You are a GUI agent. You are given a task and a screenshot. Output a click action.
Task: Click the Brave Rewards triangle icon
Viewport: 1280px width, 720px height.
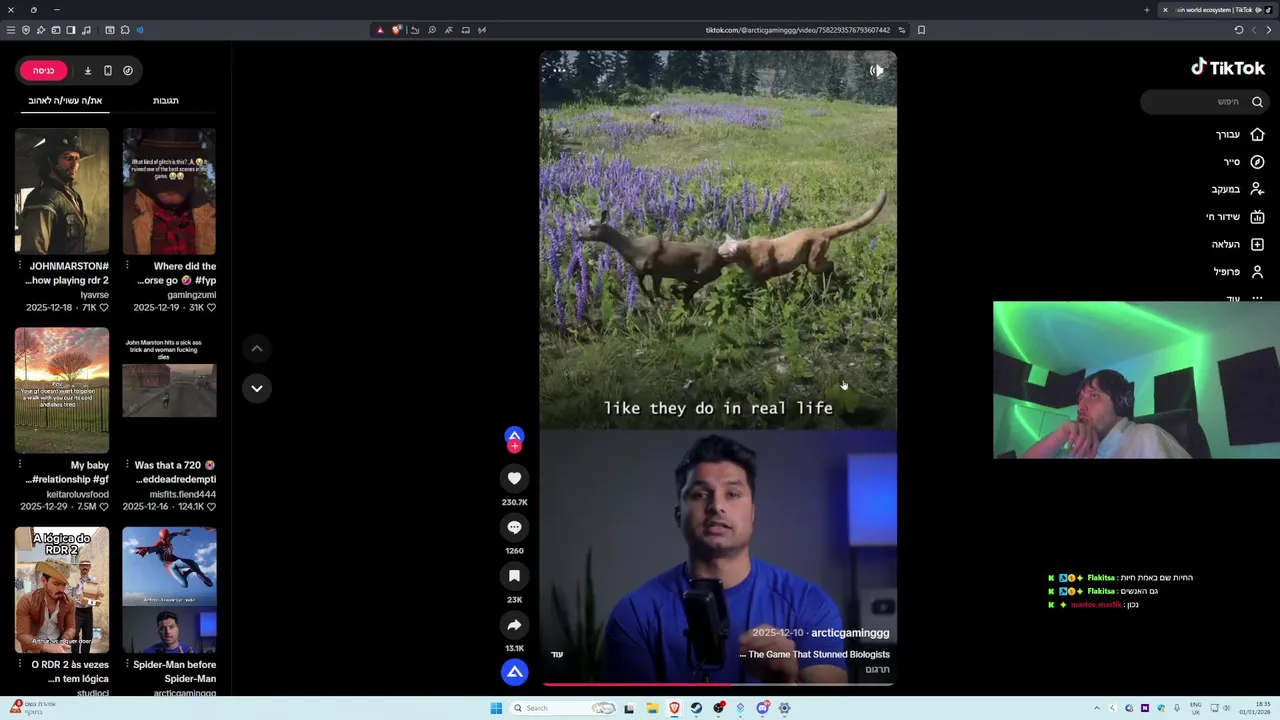[x=380, y=30]
